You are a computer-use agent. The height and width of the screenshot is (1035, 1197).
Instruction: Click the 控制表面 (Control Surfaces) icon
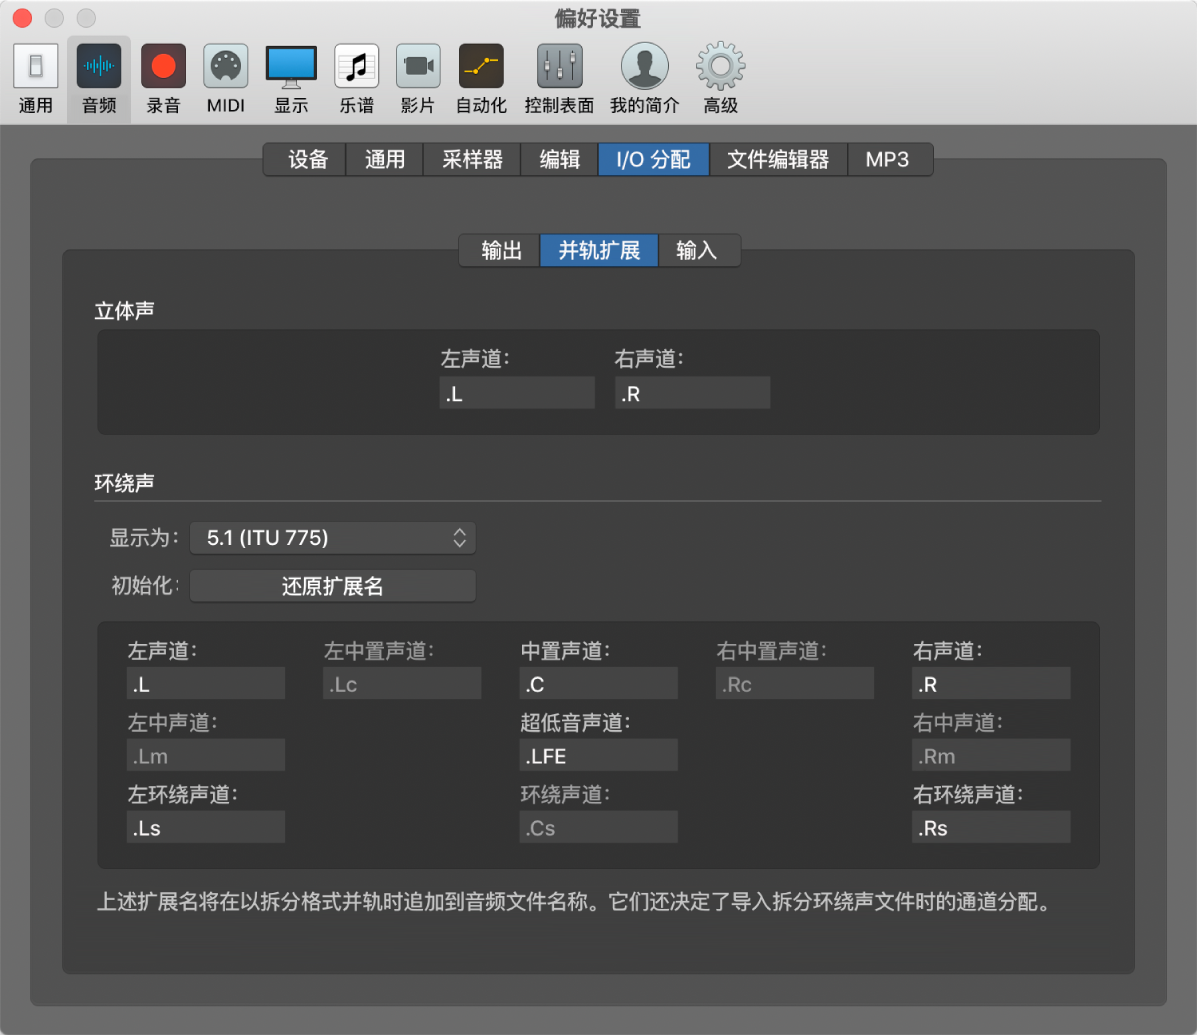coord(558,77)
